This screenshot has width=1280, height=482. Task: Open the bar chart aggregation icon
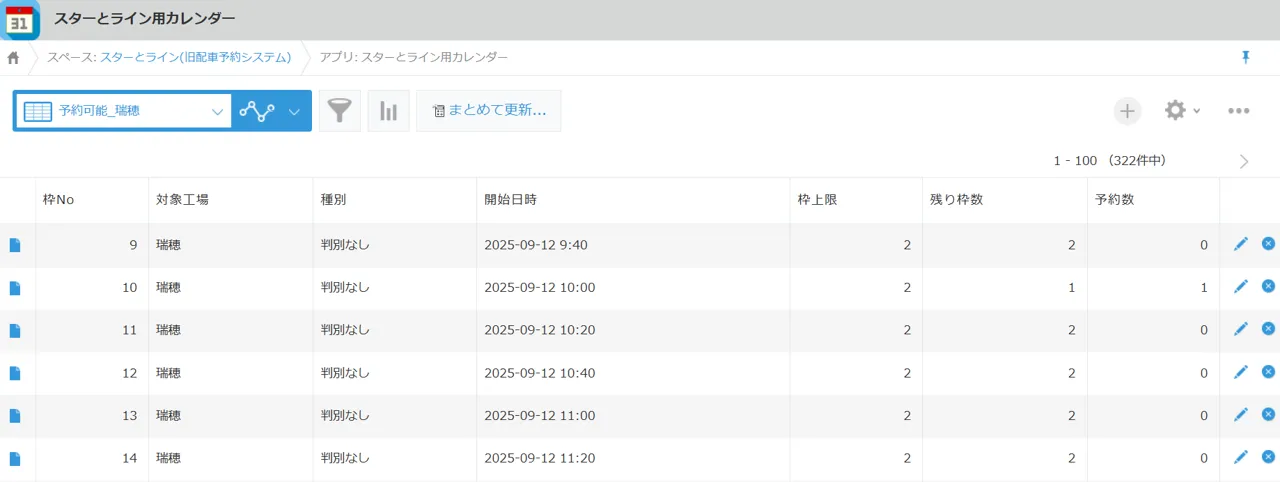click(388, 111)
